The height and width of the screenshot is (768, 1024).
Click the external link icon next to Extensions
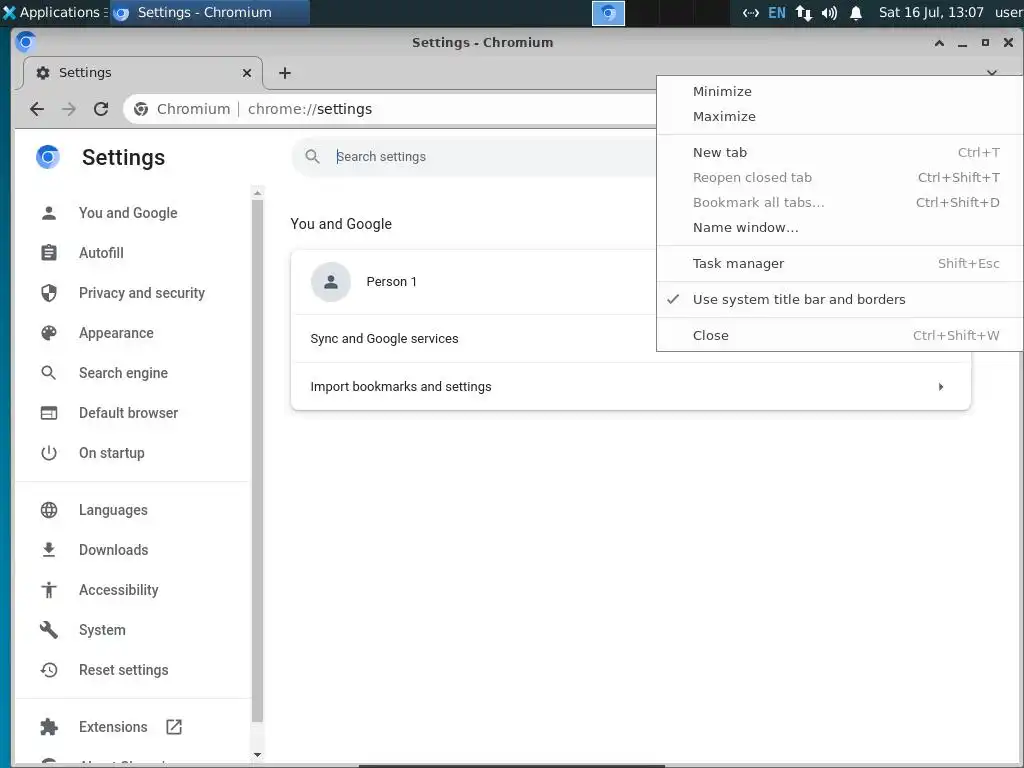point(174,727)
